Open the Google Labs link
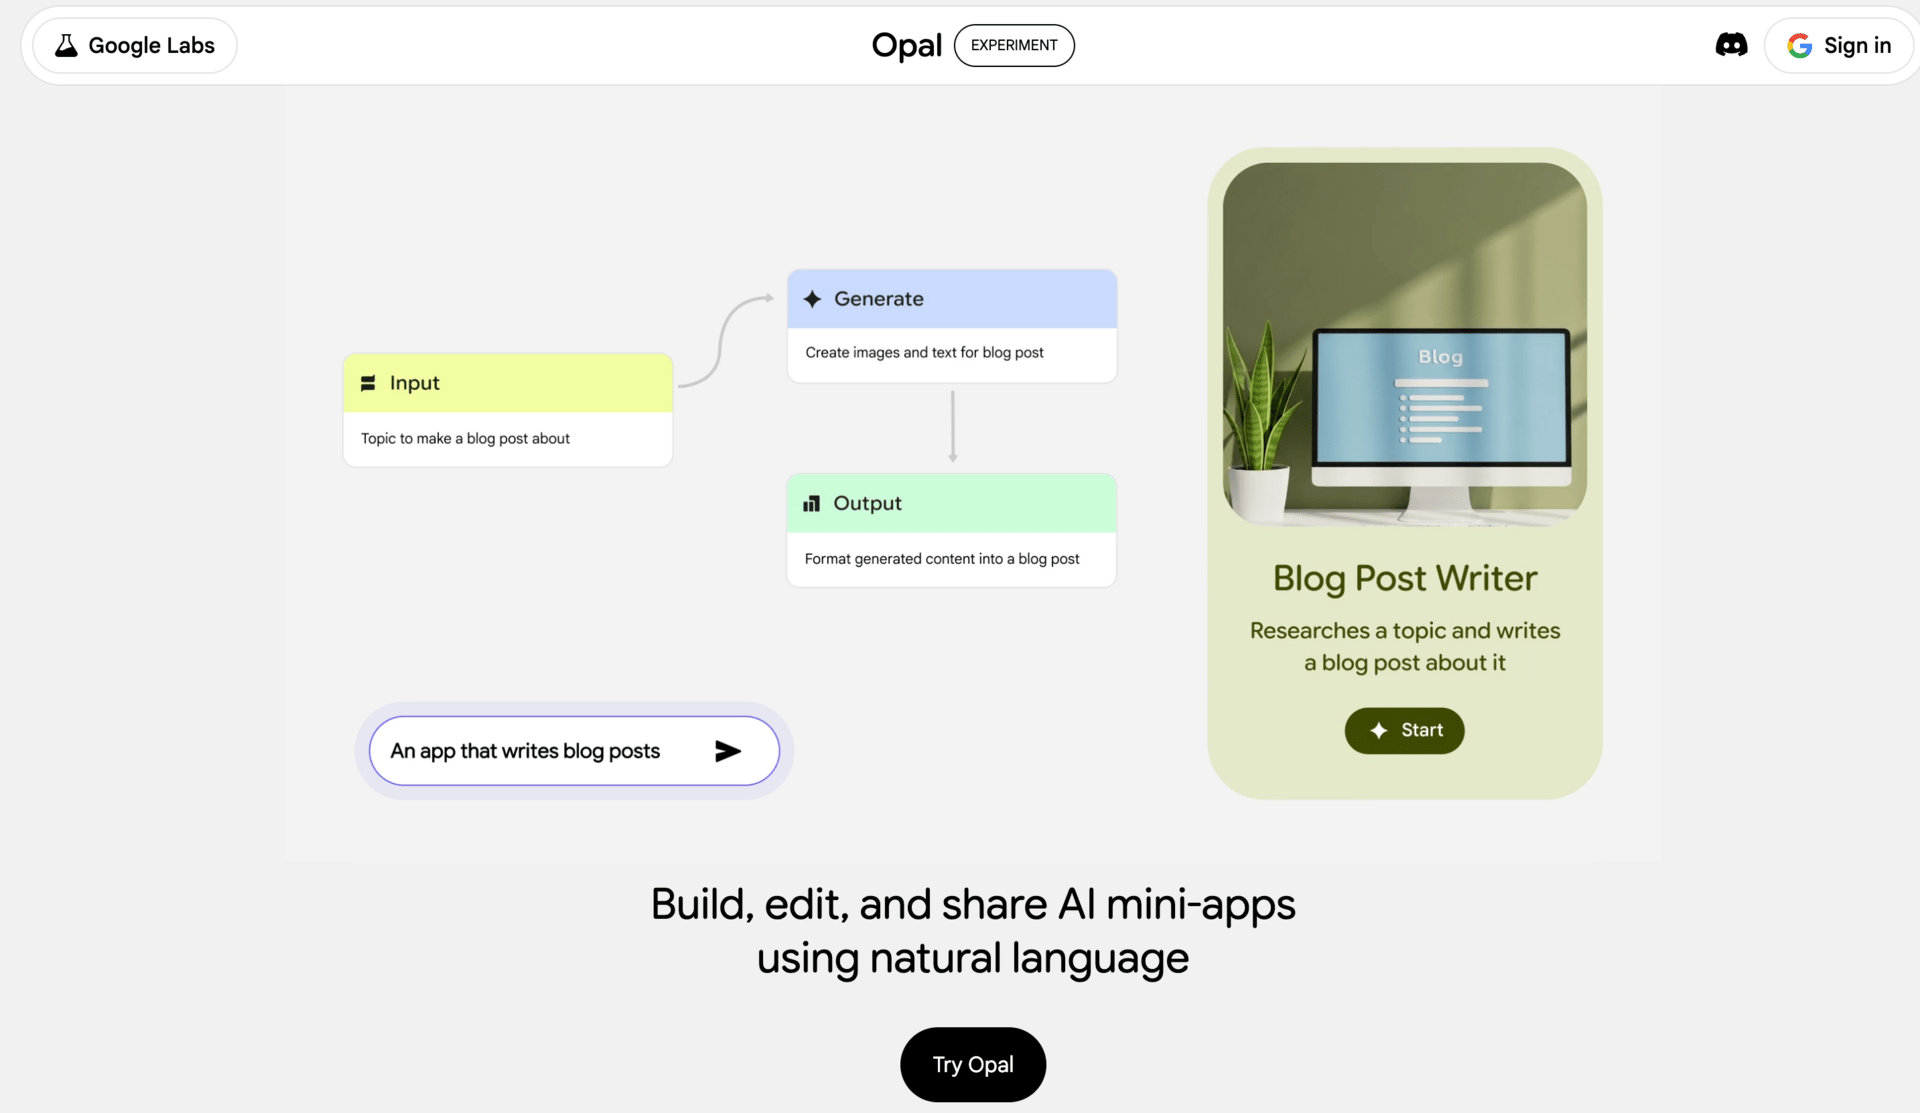This screenshot has height=1113, width=1920. [x=135, y=45]
